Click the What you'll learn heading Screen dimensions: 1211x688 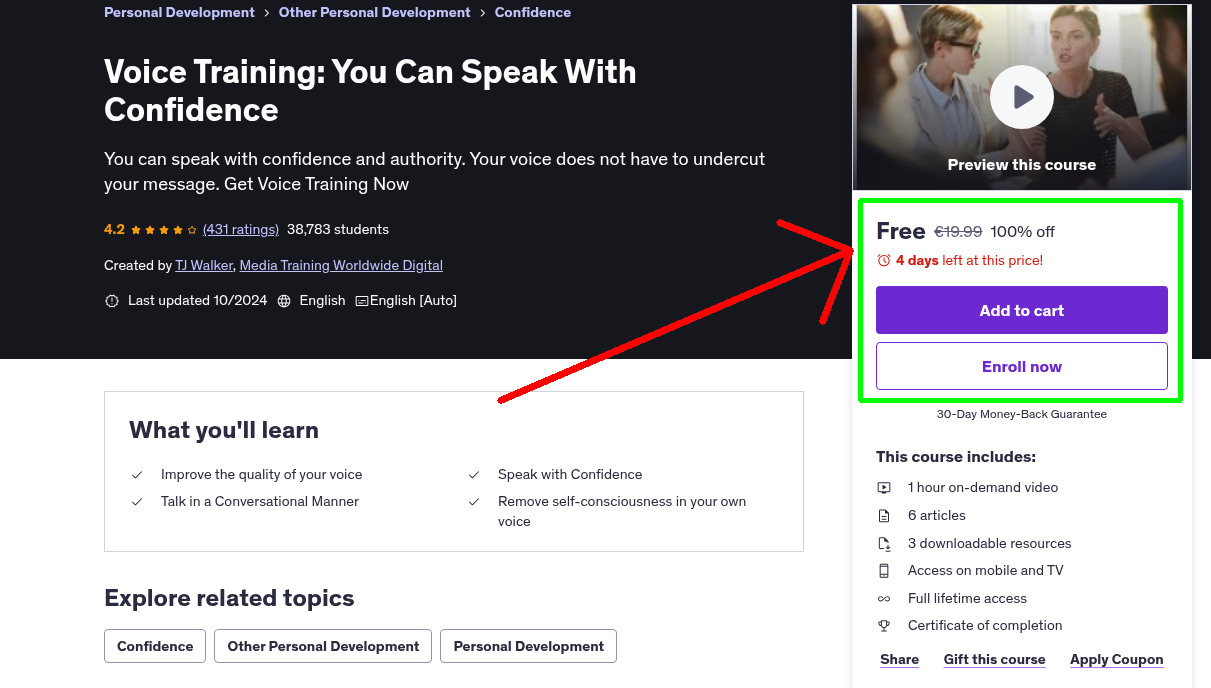[224, 430]
